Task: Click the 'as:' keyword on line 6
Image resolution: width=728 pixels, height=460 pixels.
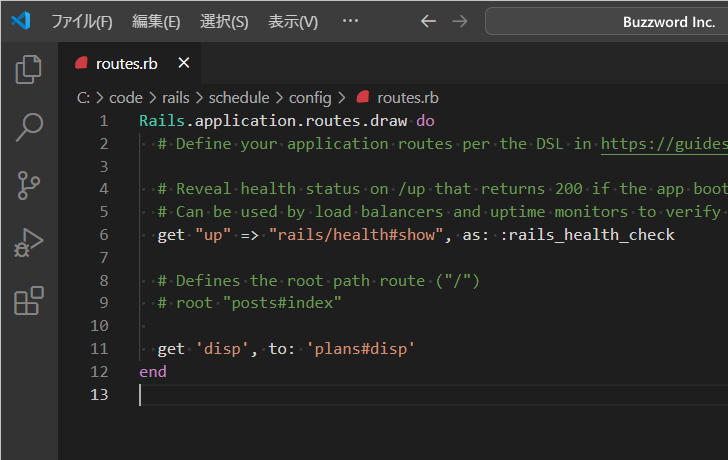Action: tap(476, 235)
